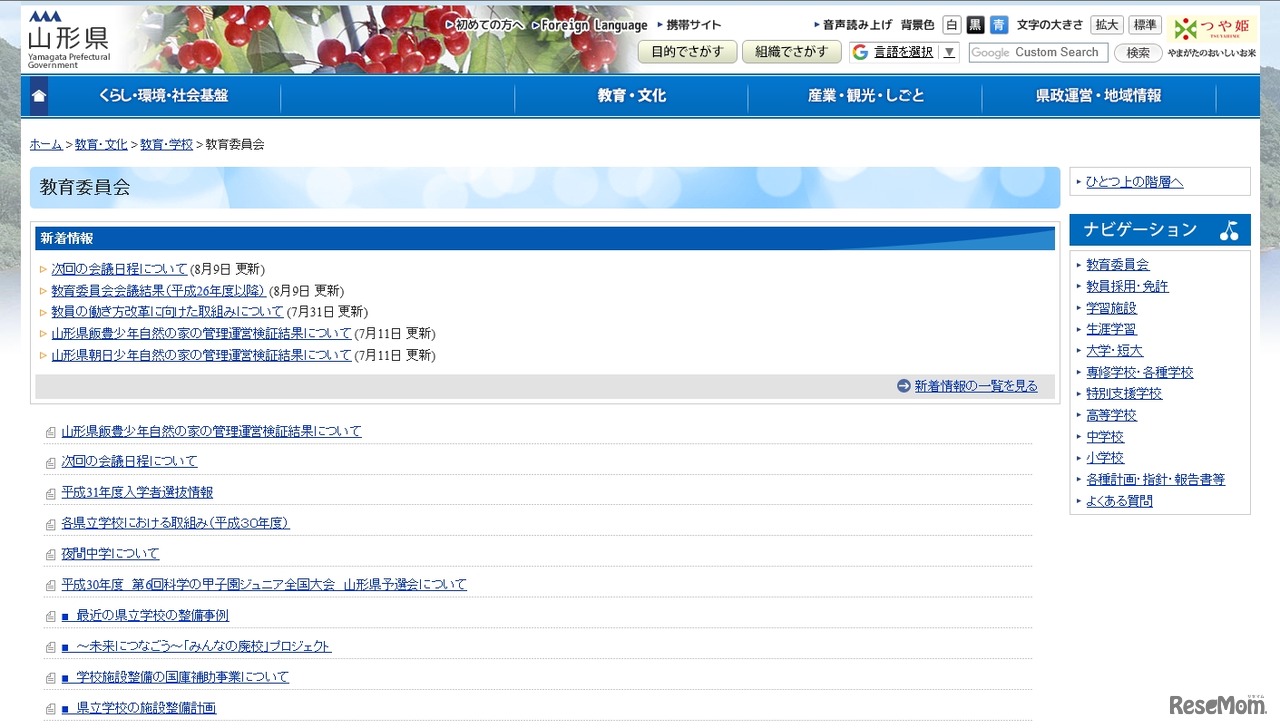
Task: Go to 教育・文化 in breadcrumb
Action: pyautogui.click(x=101, y=144)
